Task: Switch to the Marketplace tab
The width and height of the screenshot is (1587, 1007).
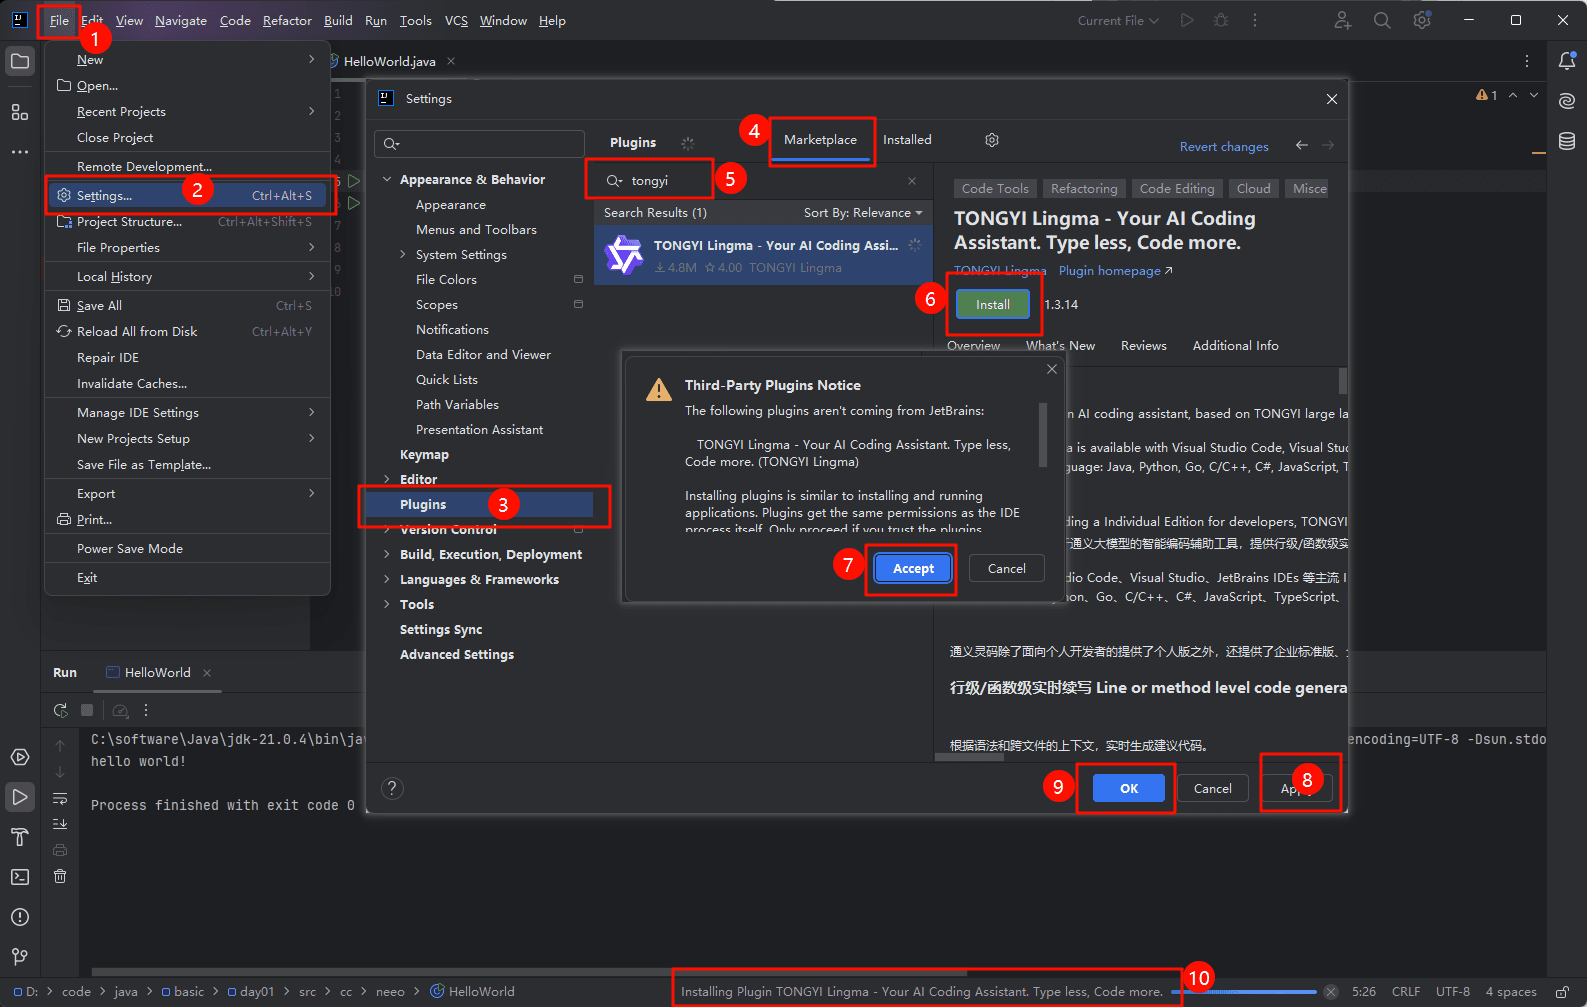Action: (x=820, y=140)
